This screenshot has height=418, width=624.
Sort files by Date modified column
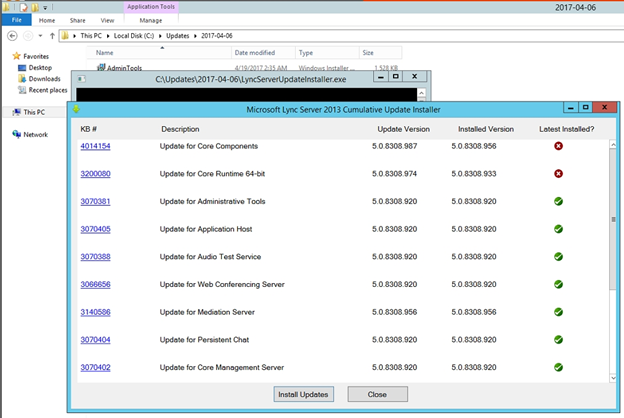[263, 53]
